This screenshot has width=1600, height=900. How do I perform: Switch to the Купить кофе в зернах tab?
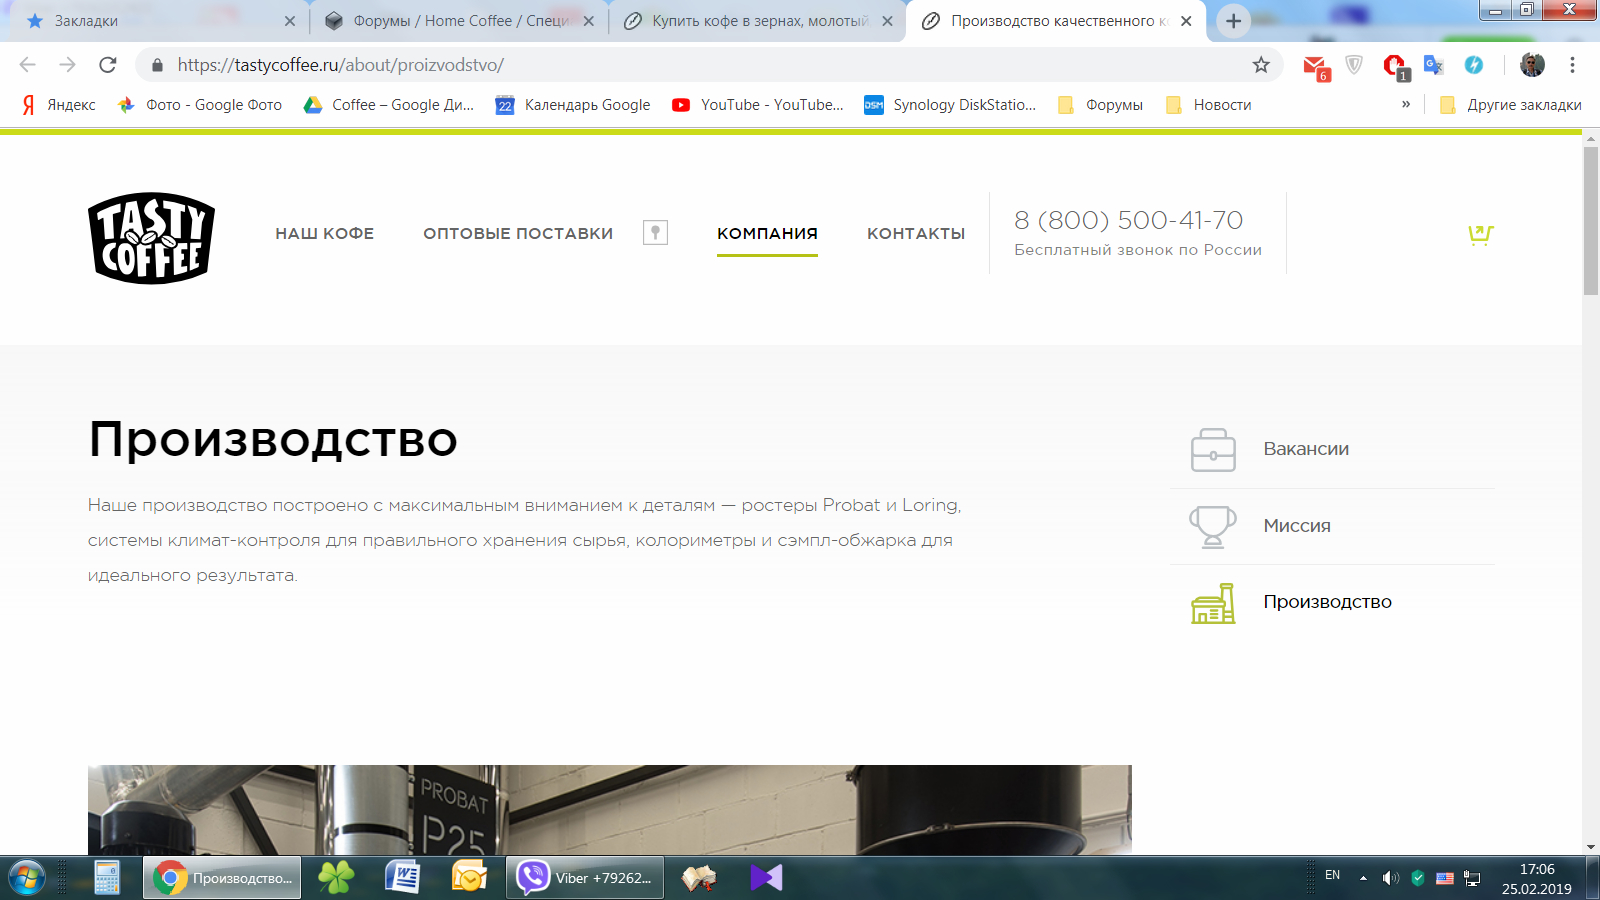pos(758,21)
